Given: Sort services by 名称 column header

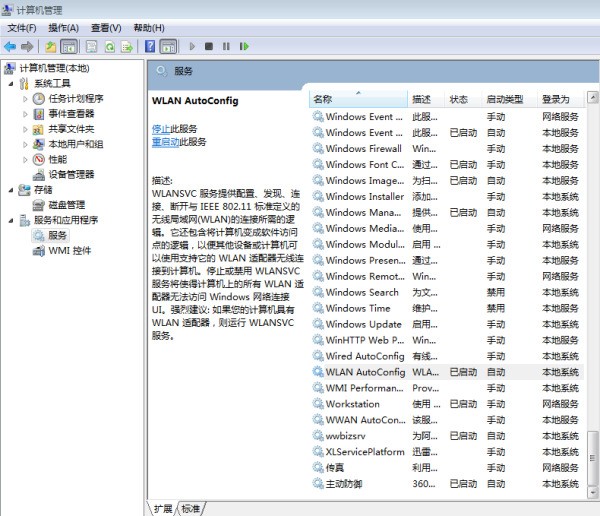Looking at the screenshot, I should click(x=358, y=100).
